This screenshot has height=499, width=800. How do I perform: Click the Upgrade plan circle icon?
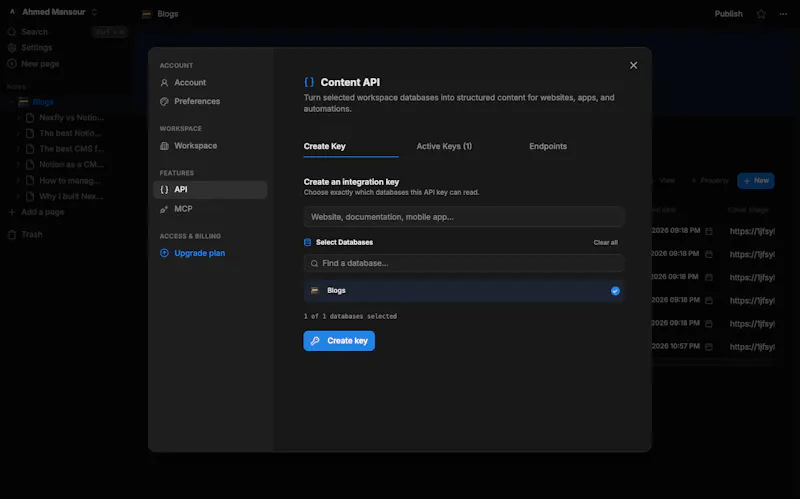coord(164,253)
